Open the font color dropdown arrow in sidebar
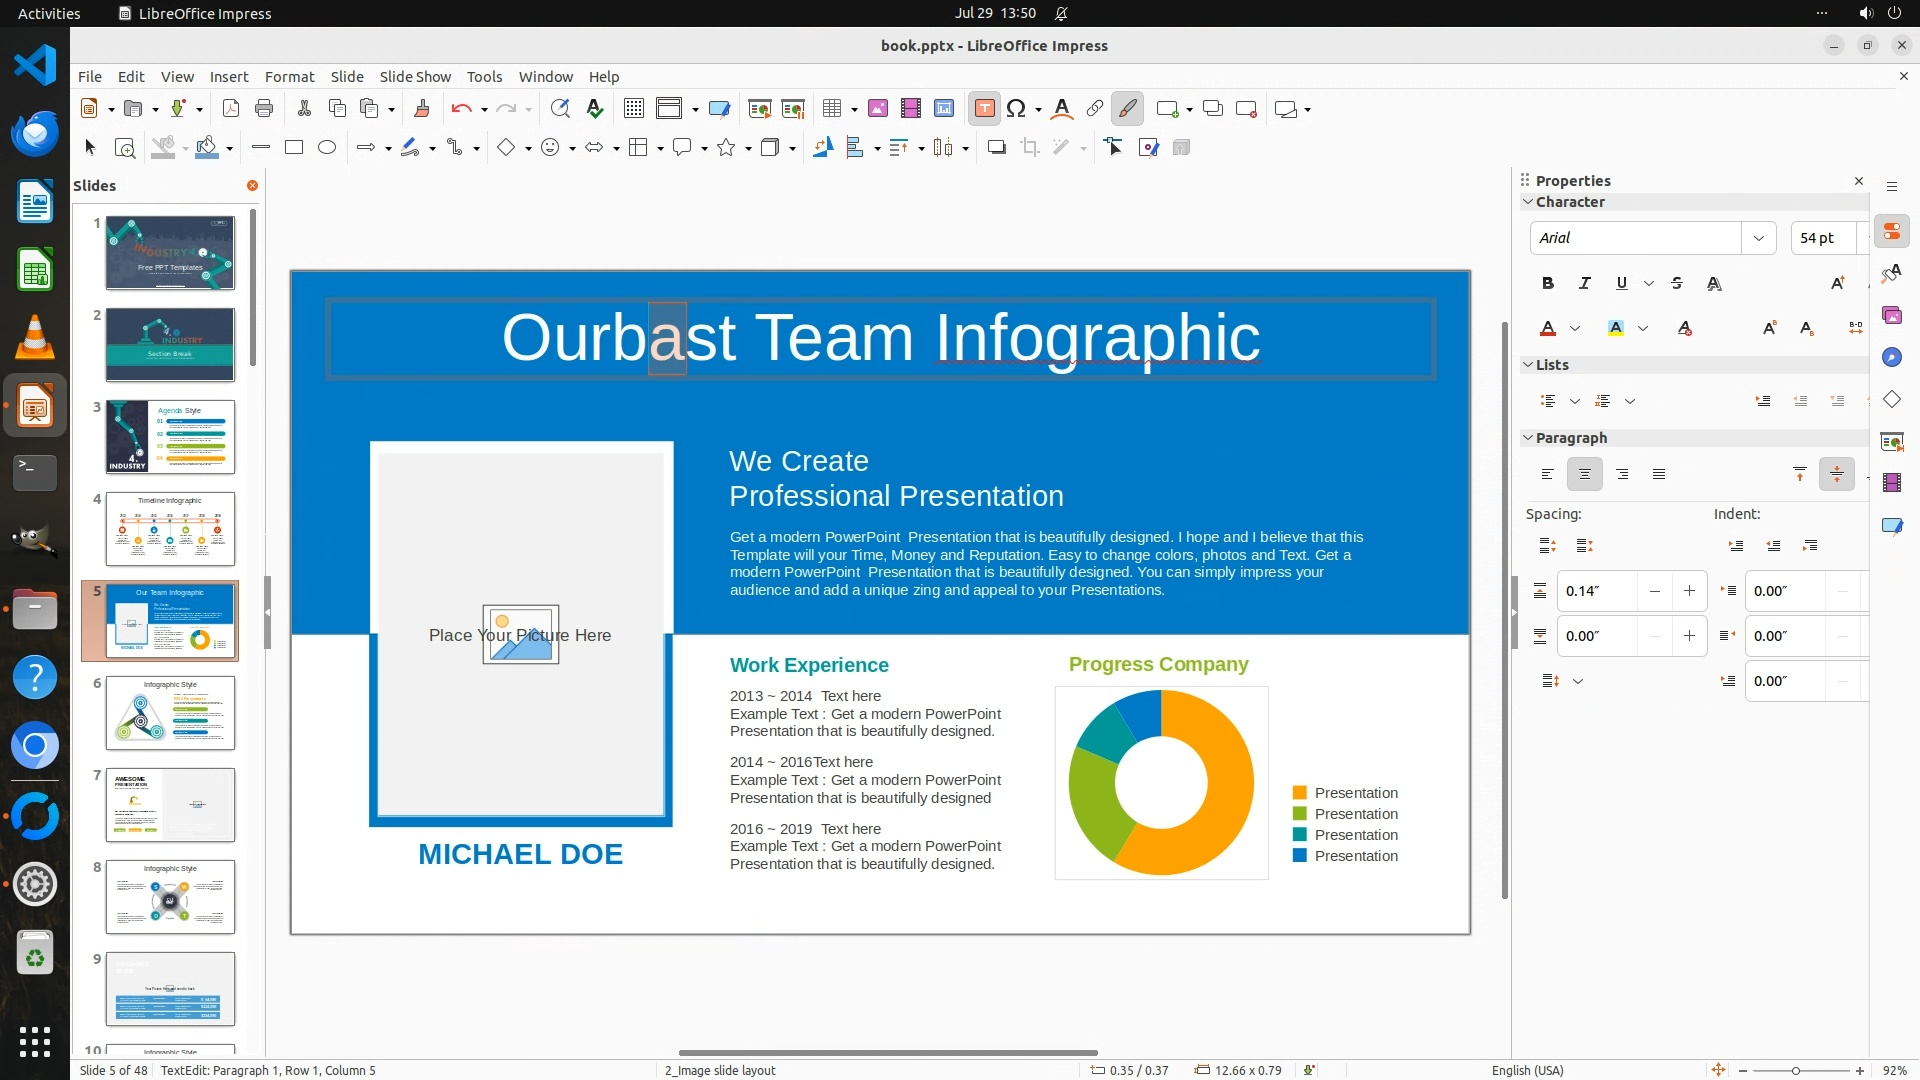 pos(1575,329)
